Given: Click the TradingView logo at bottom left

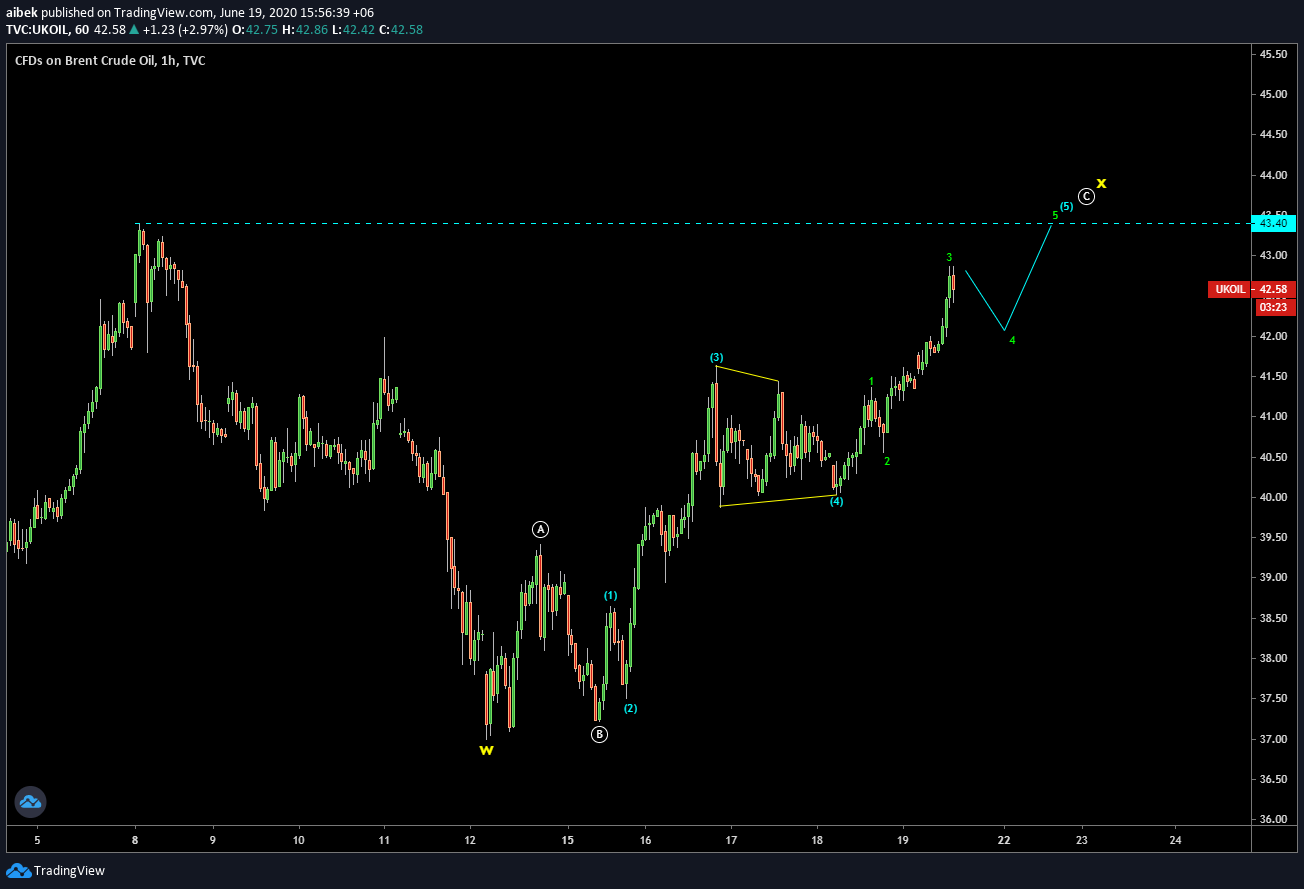Looking at the screenshot, I should click(55, 870).
